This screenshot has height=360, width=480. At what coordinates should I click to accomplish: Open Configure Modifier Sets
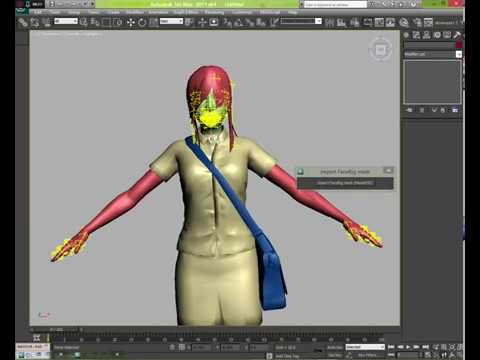tap(455, 110)
